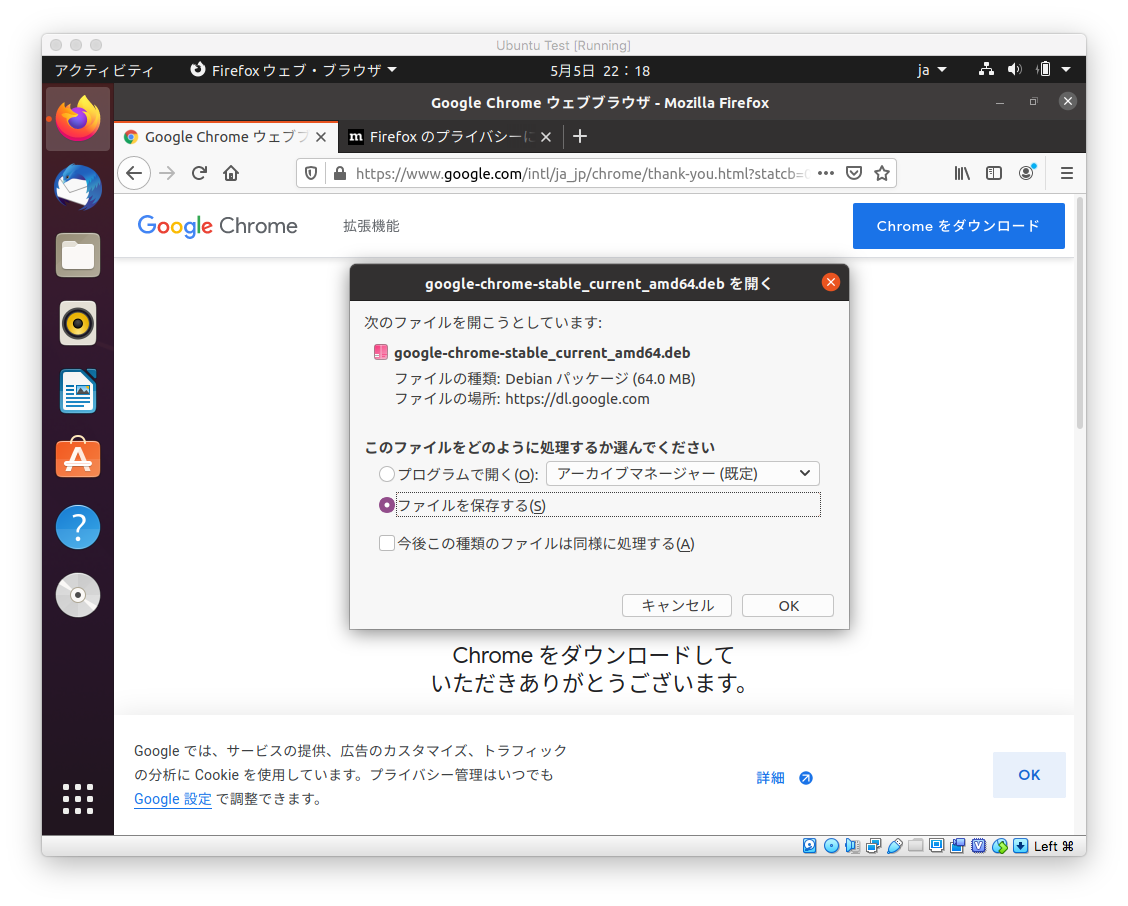This screenshot has width=1128, height=906.
Task: Go to the Firefox home page
Action: 231,173
